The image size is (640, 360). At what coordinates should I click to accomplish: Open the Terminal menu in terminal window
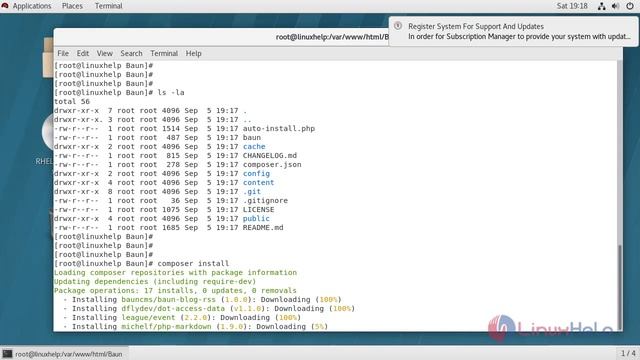164,53
